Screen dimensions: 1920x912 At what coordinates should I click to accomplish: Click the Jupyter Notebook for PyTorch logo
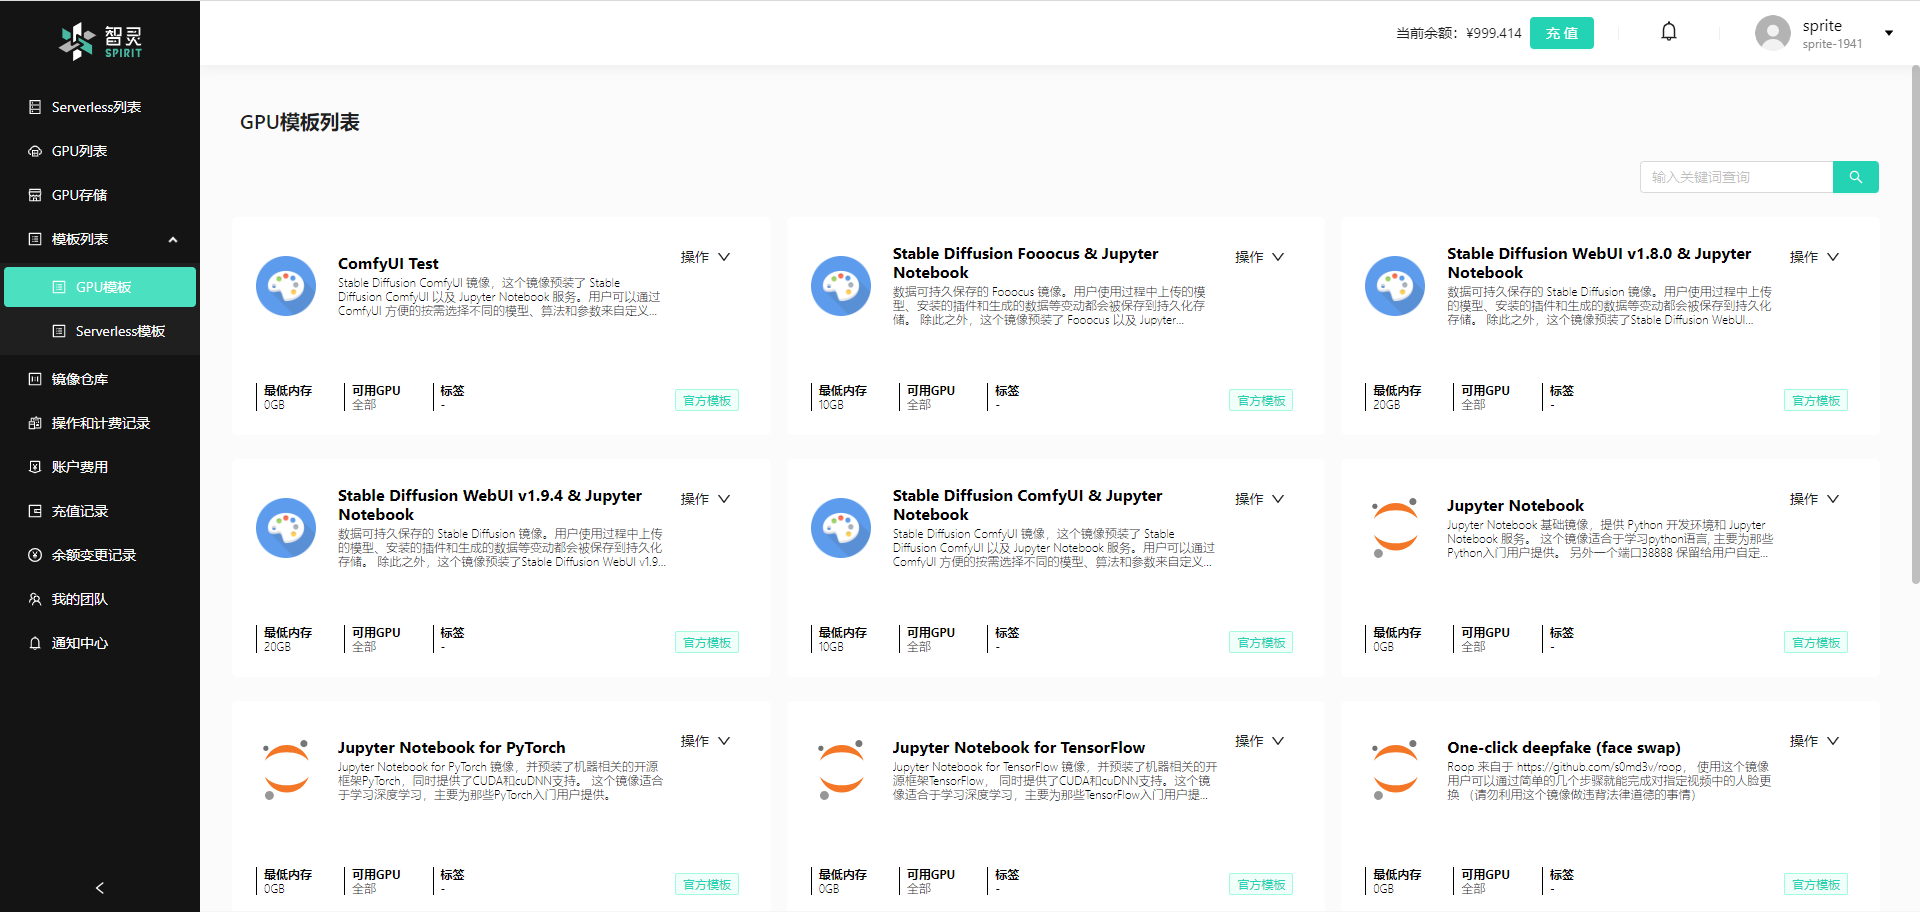[286, 770]
